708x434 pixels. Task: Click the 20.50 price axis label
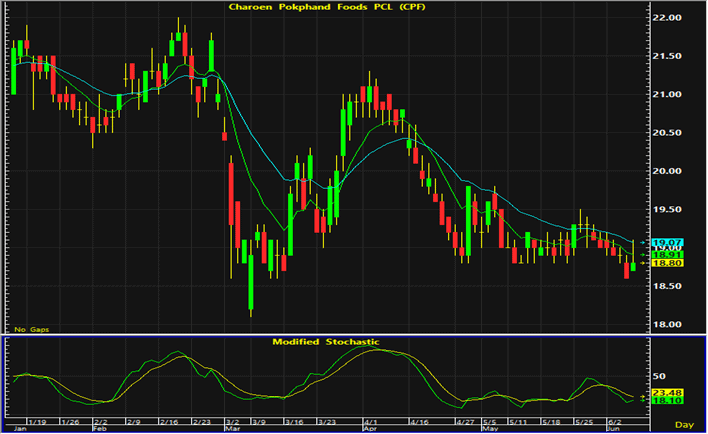click(667, 133)
